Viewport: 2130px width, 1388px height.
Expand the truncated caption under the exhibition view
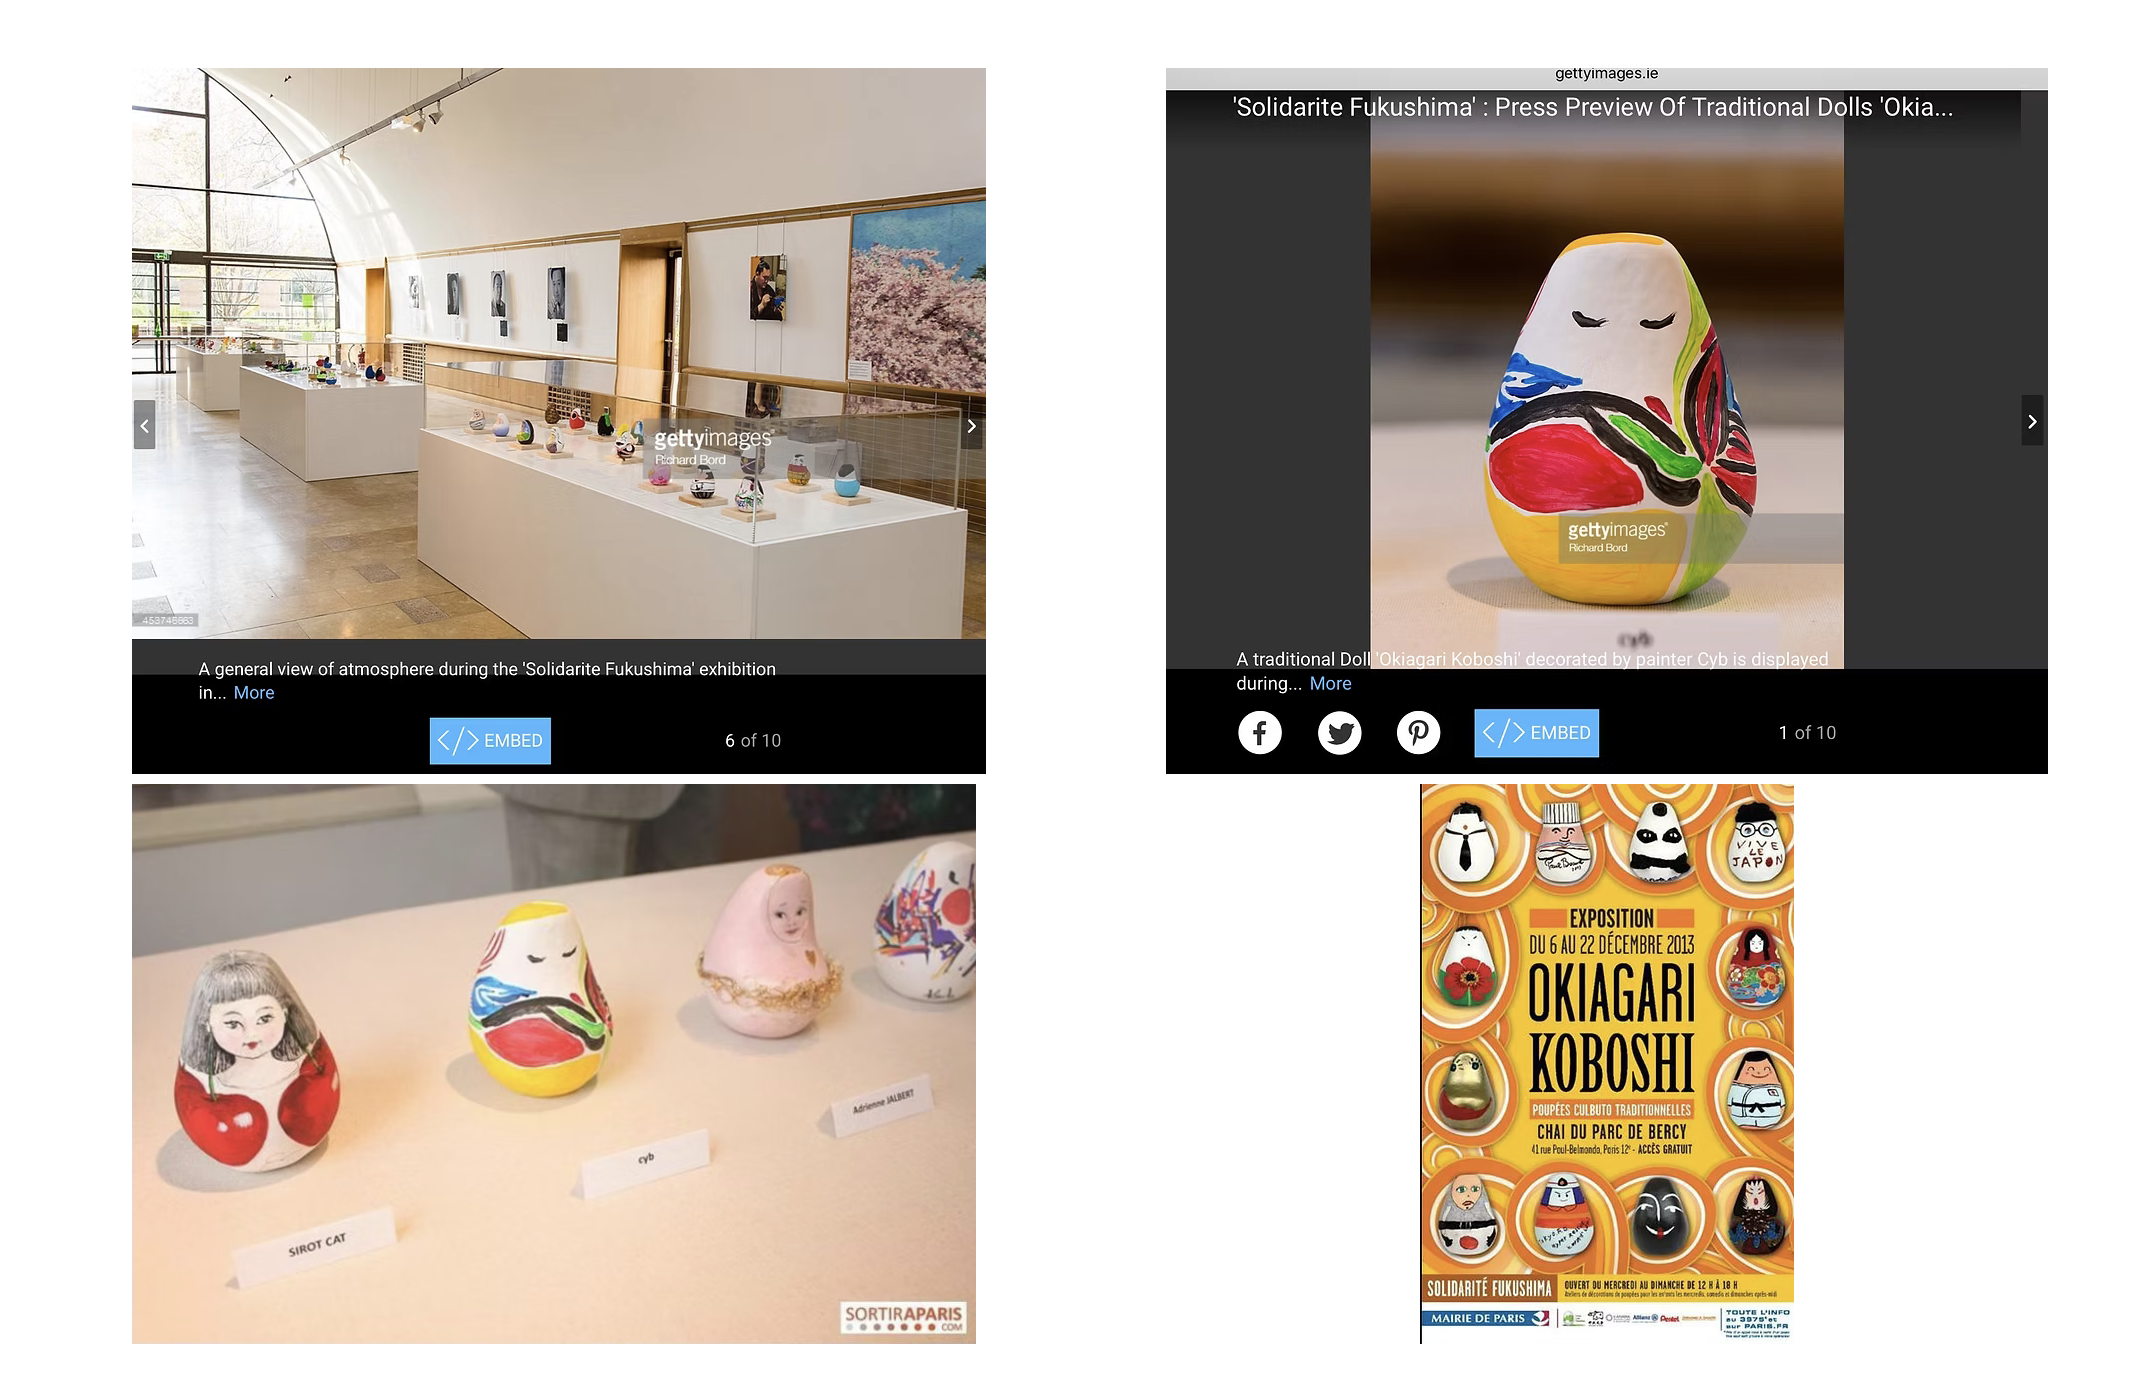[253, 693]
